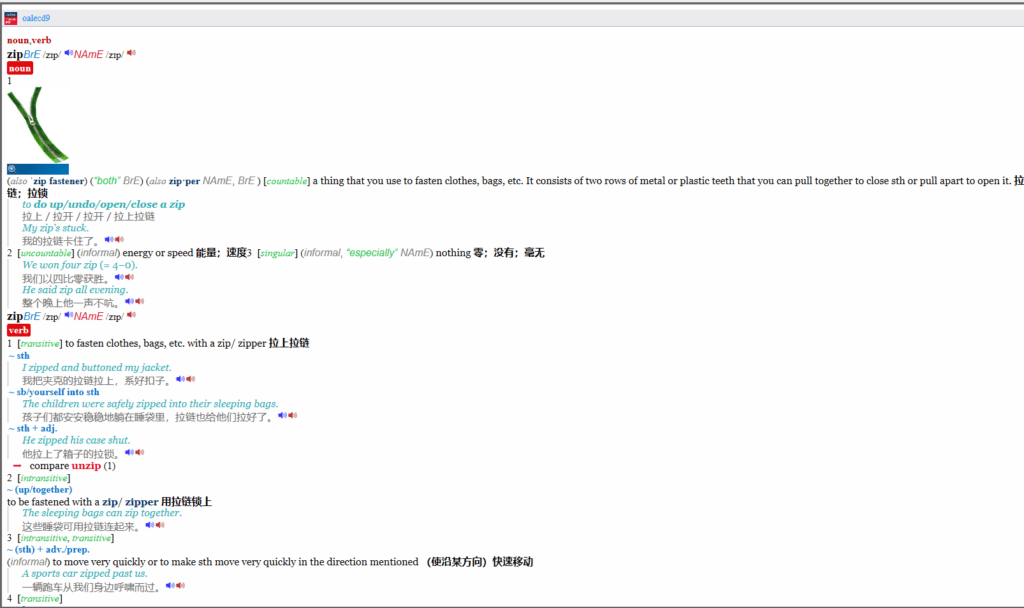
Task: Open the oalecd9 dictionary logo icon
Action: tap(11, 17)
